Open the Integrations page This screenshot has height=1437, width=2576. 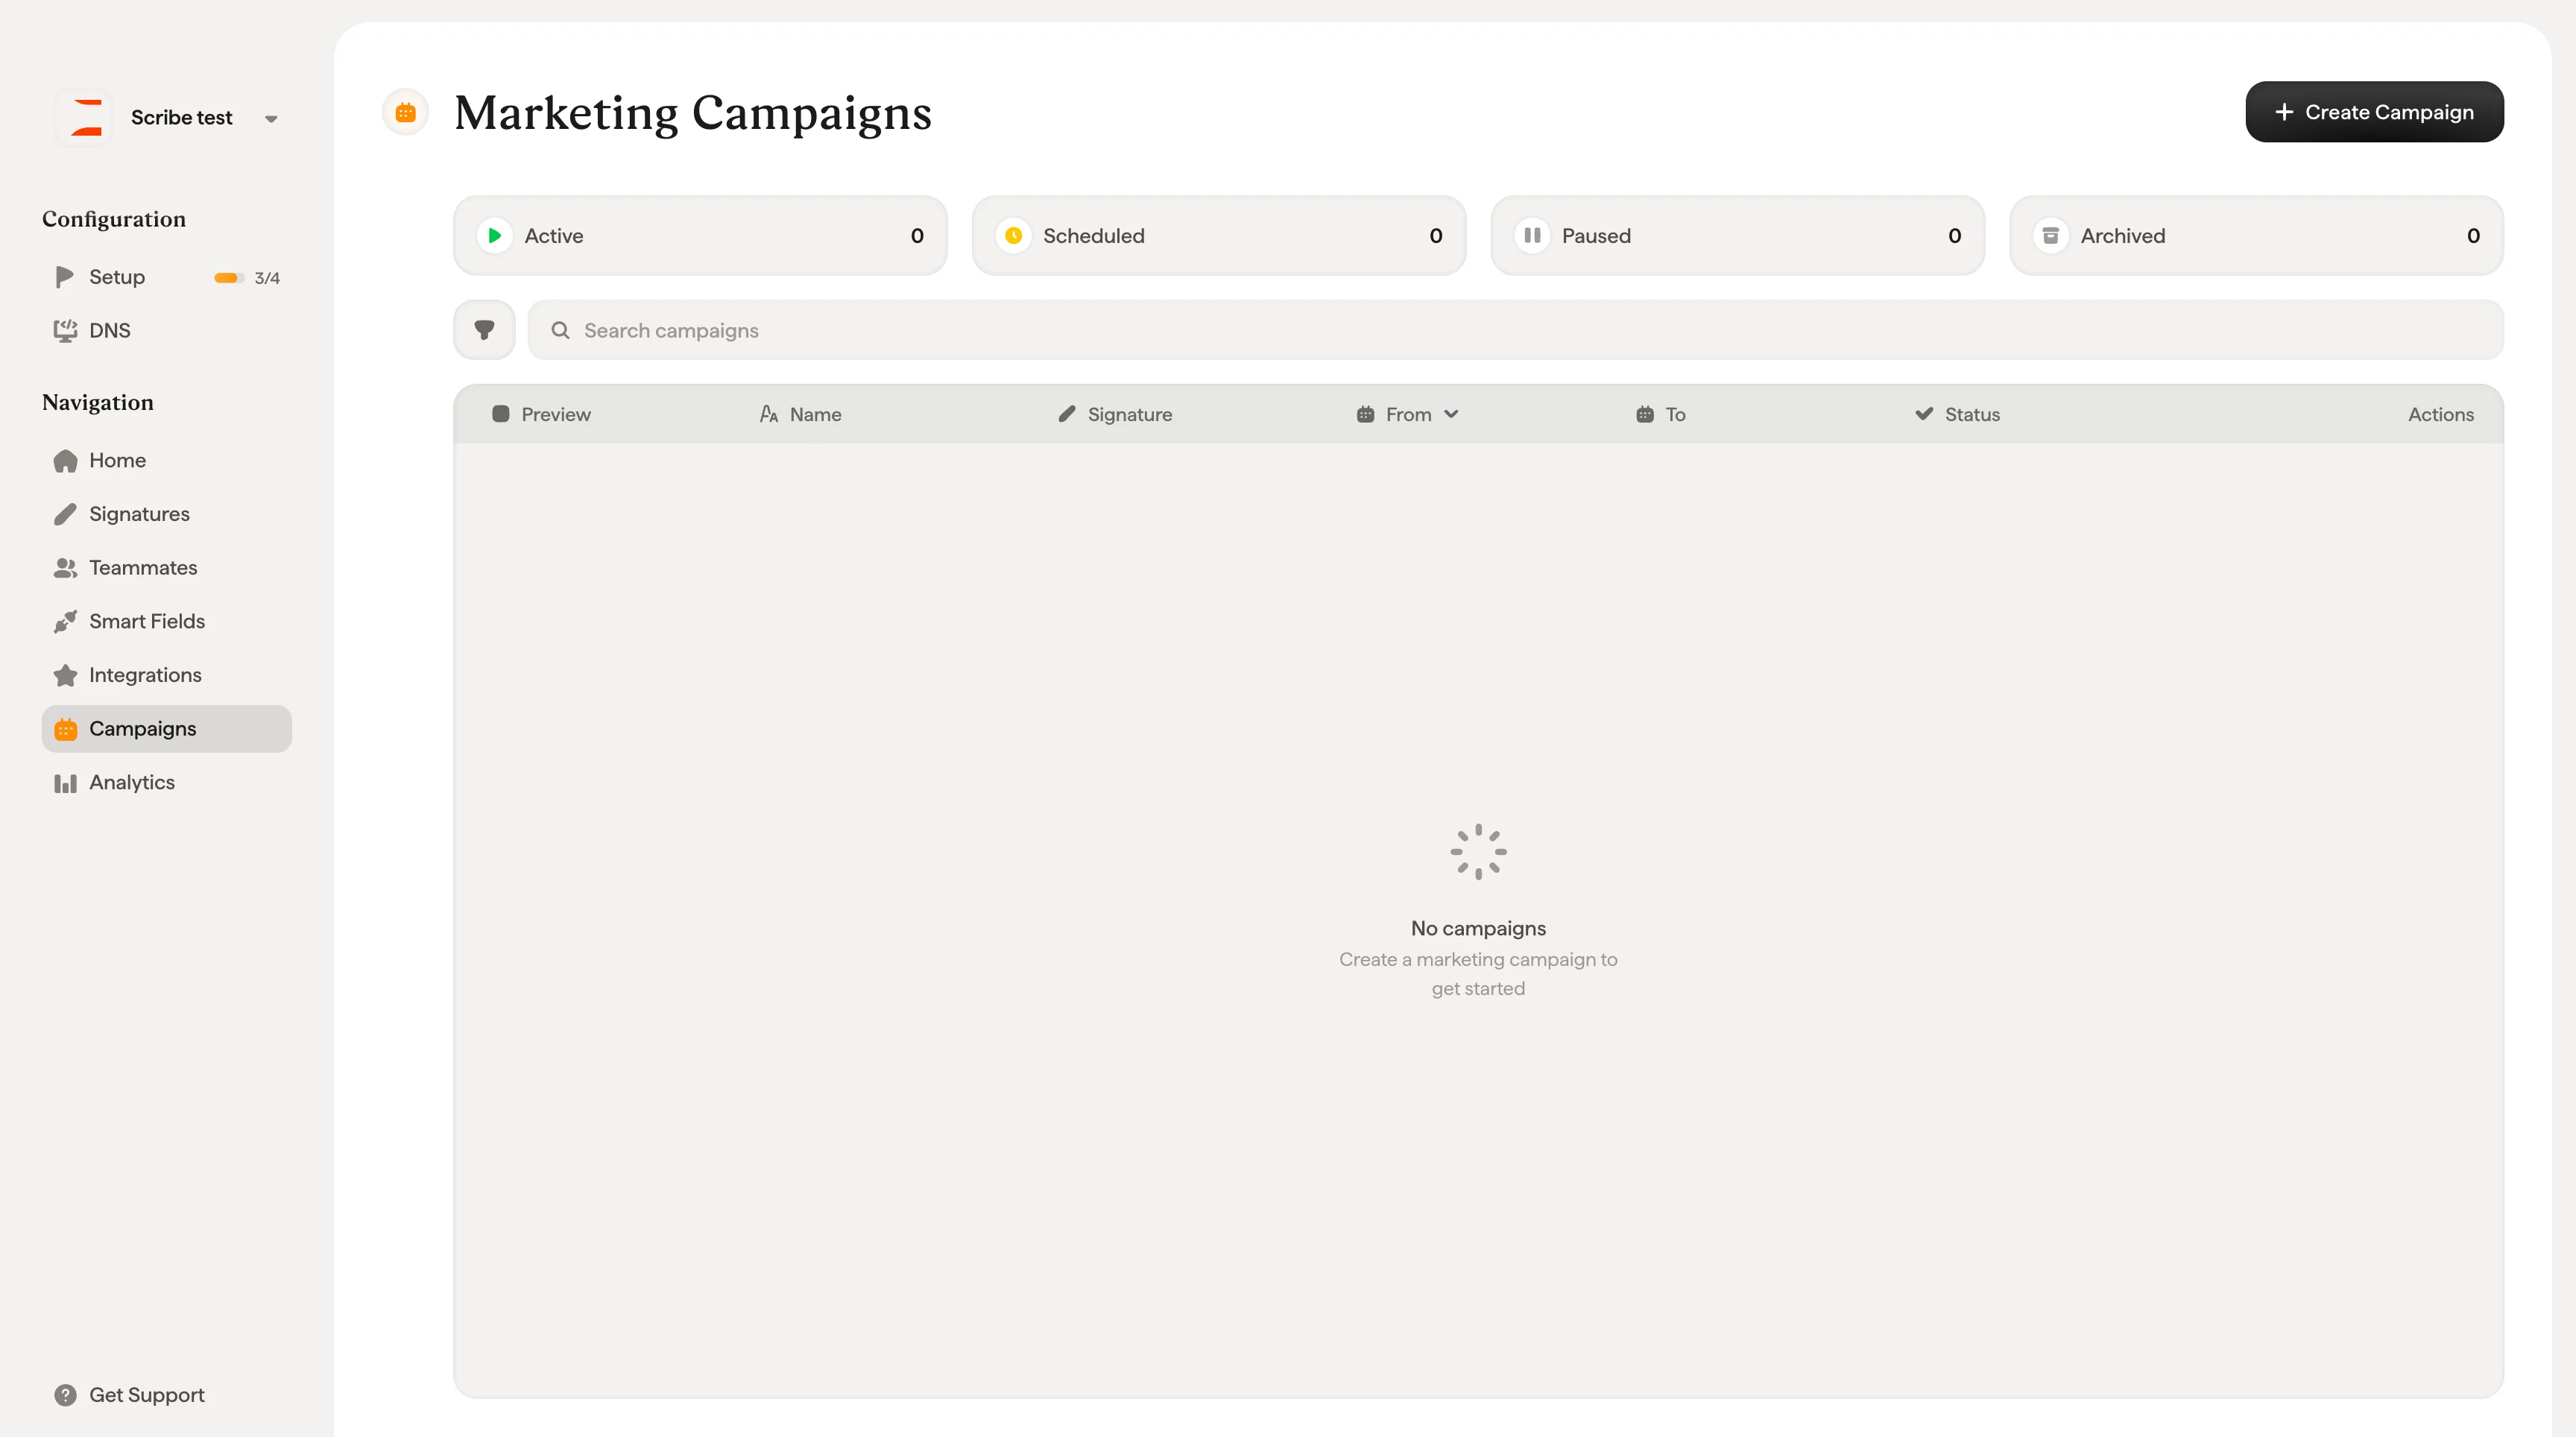[x=167, y=676]
